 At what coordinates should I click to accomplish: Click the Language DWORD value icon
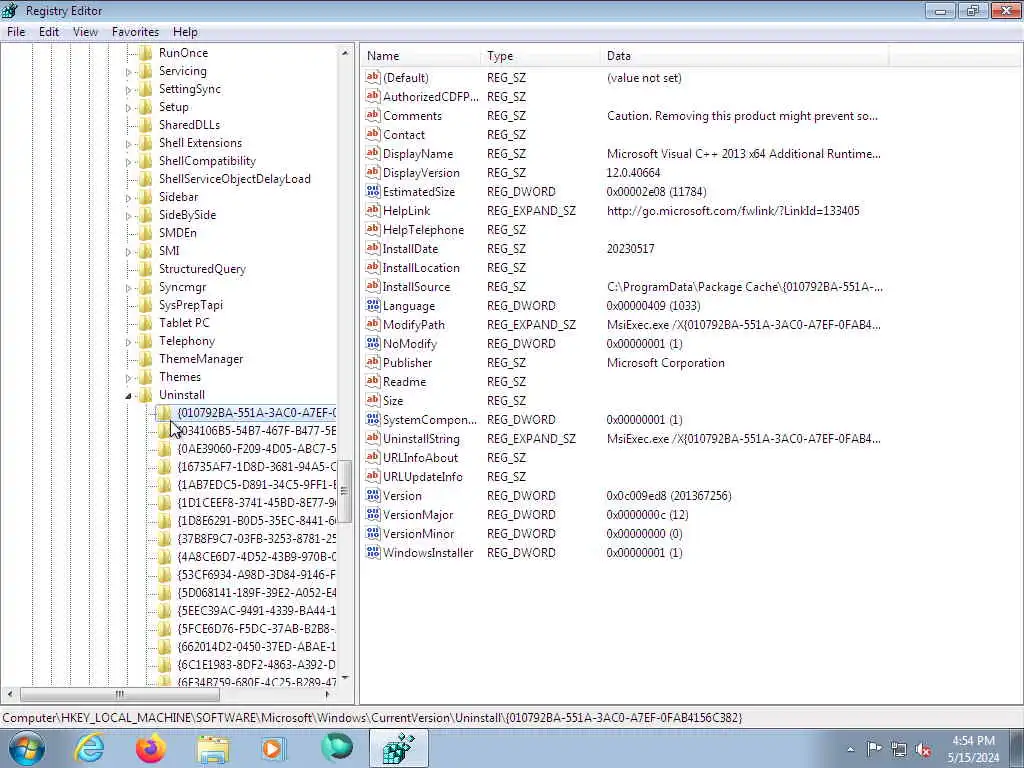coord(373,305)
